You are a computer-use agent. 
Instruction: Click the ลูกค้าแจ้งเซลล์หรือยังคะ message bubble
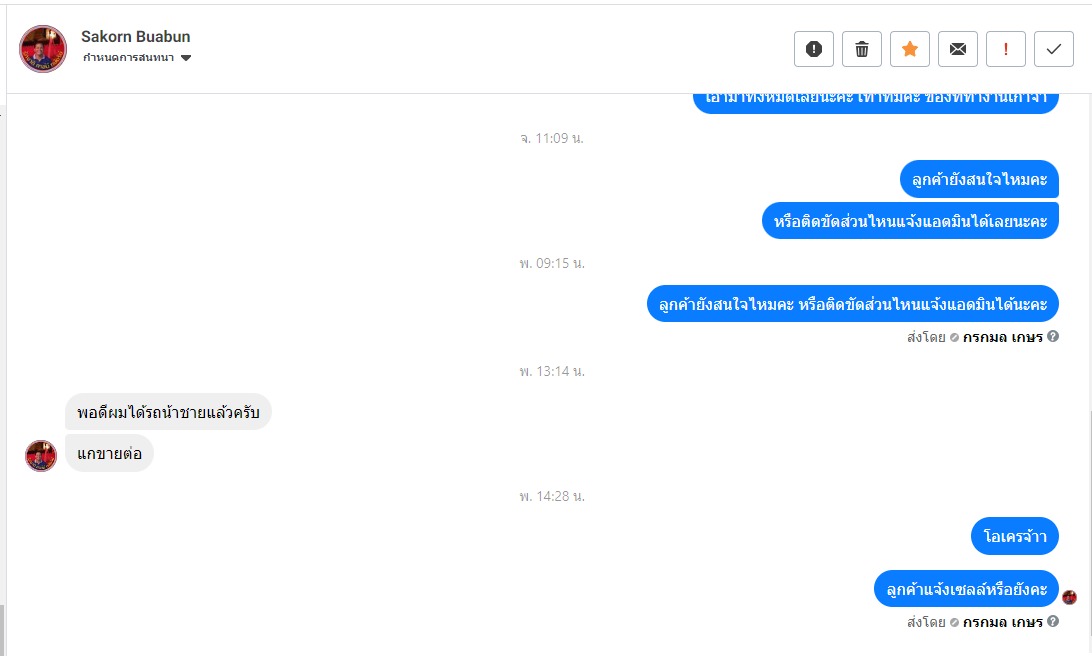pyautogui.click(x=966, y=588)
